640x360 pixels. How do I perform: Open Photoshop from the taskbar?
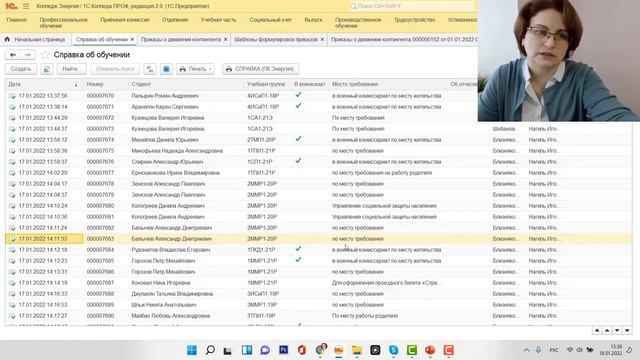pos(283,350)
